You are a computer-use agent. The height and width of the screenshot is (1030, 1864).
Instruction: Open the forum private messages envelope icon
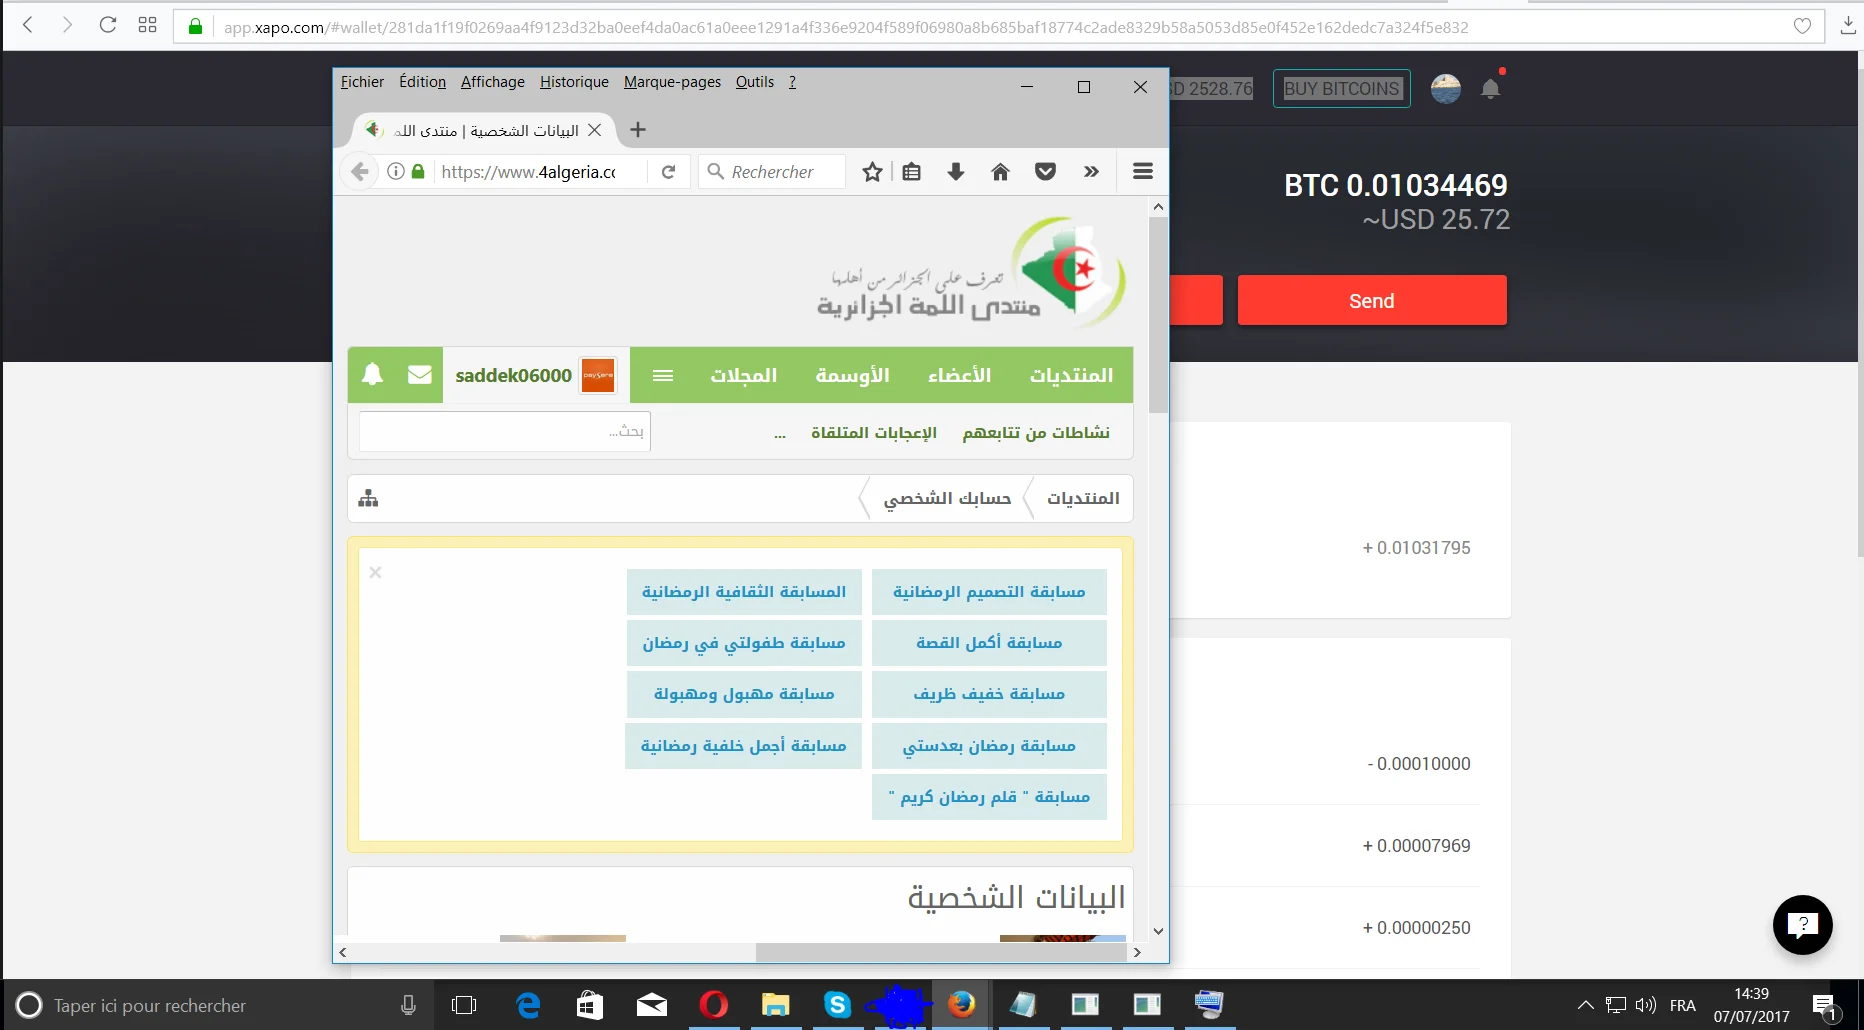tap(419, 374)
